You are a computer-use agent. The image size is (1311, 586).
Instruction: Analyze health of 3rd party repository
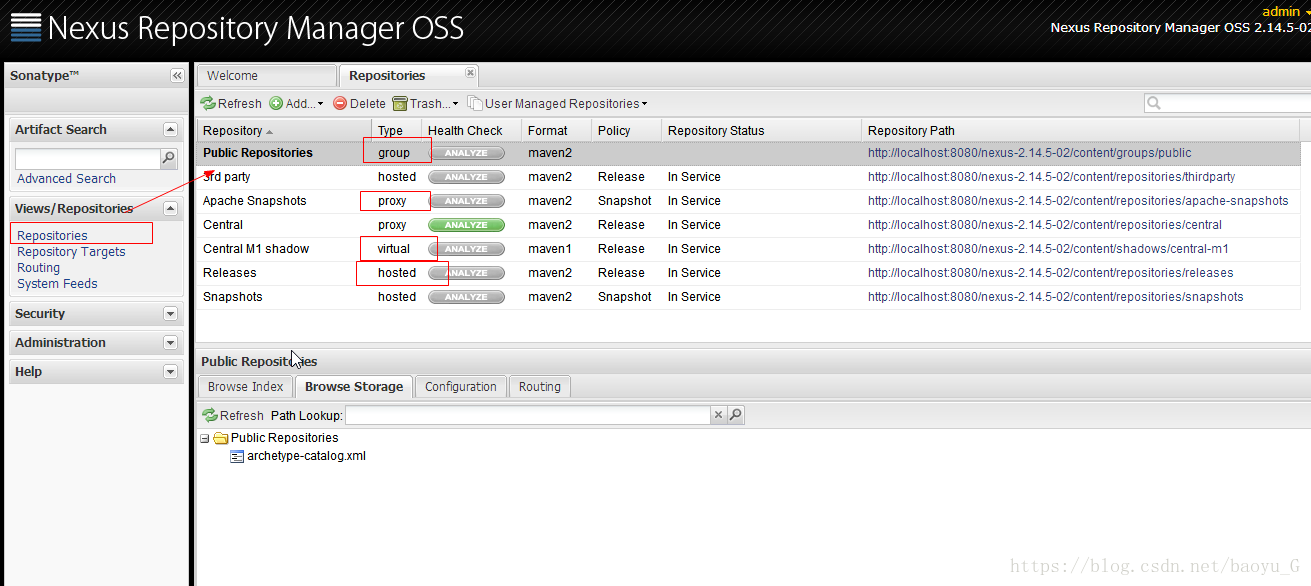466,177
